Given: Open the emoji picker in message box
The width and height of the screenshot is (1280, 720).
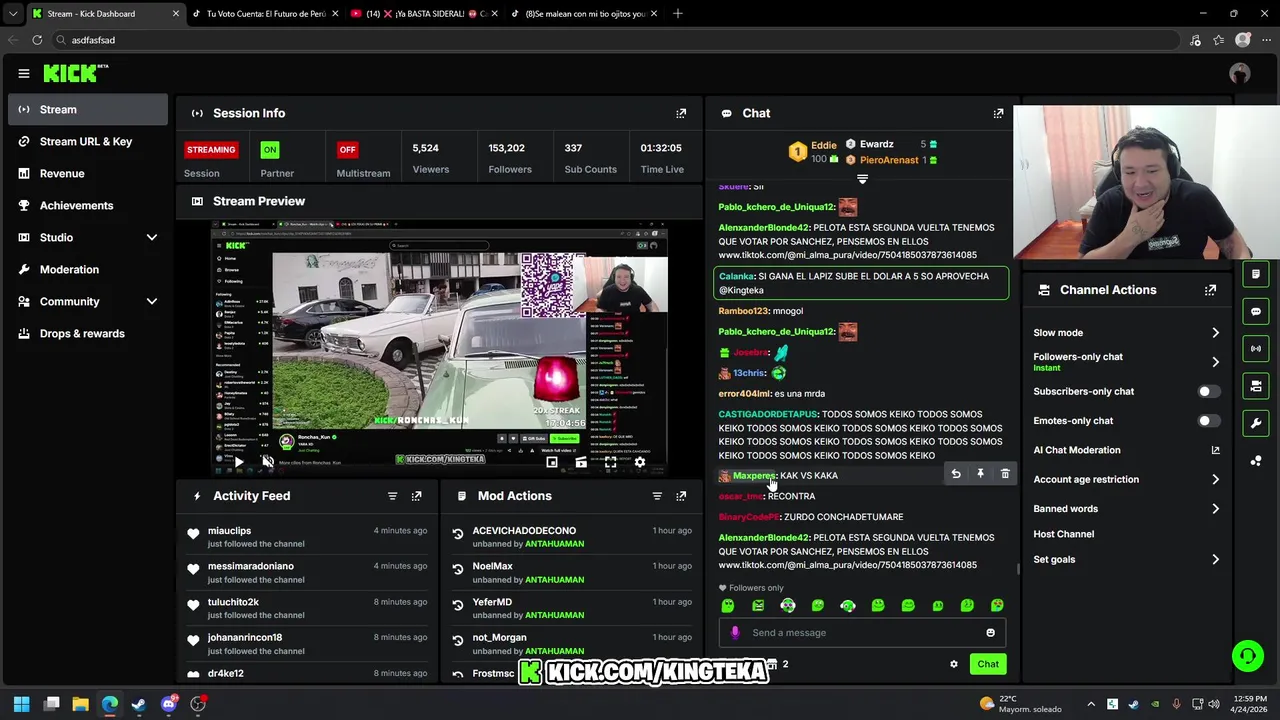Looking at the screenshot, I should (990, 632).
